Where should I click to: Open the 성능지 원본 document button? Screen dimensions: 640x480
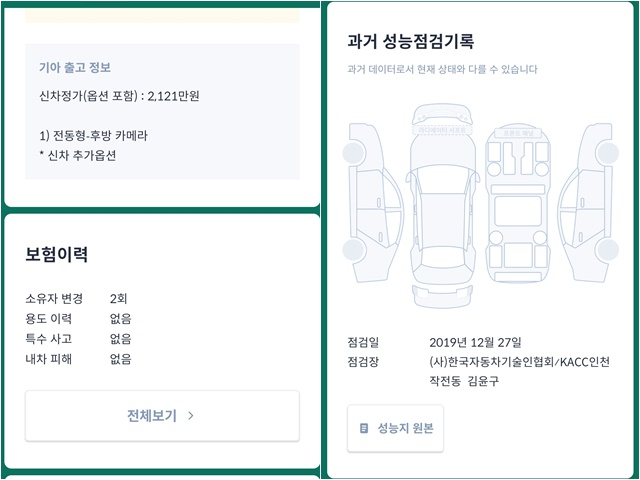[395, 428]
